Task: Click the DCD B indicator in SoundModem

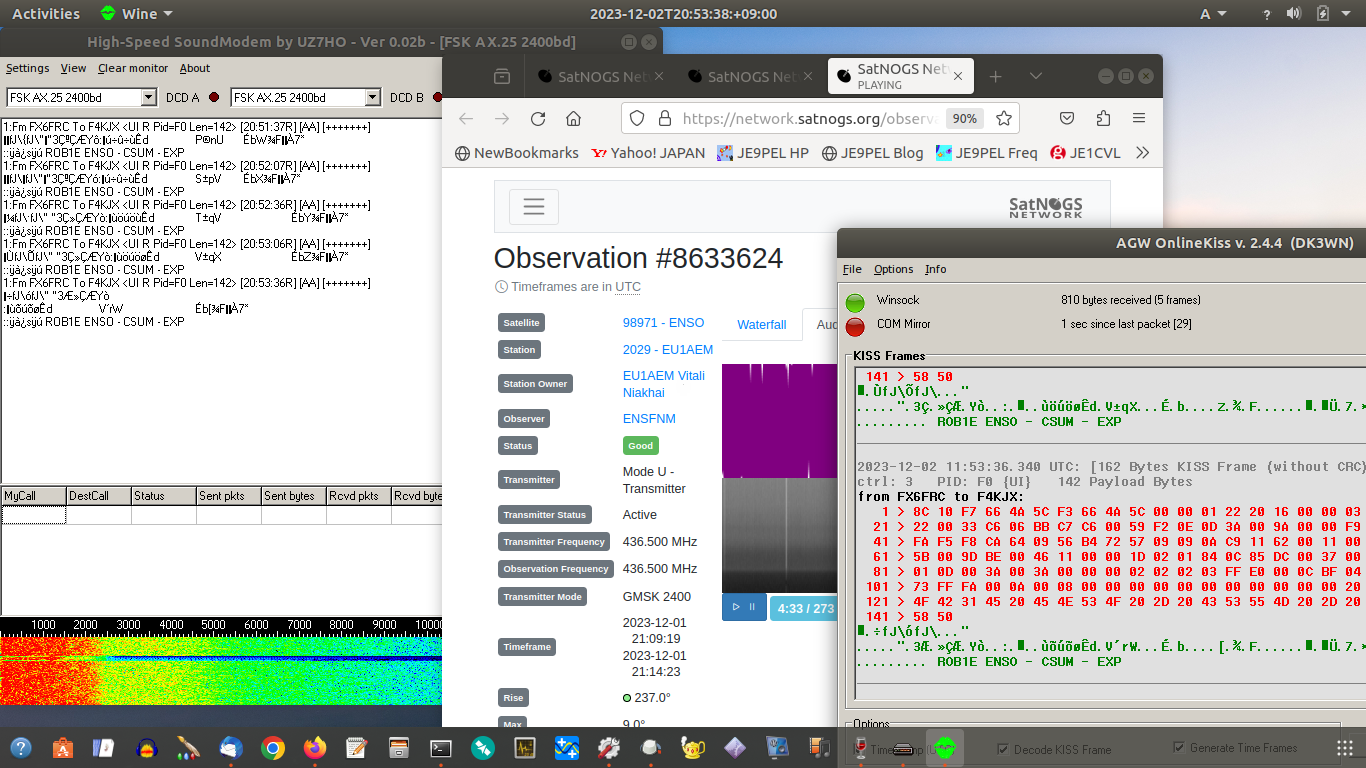Action: pos(437,97)
